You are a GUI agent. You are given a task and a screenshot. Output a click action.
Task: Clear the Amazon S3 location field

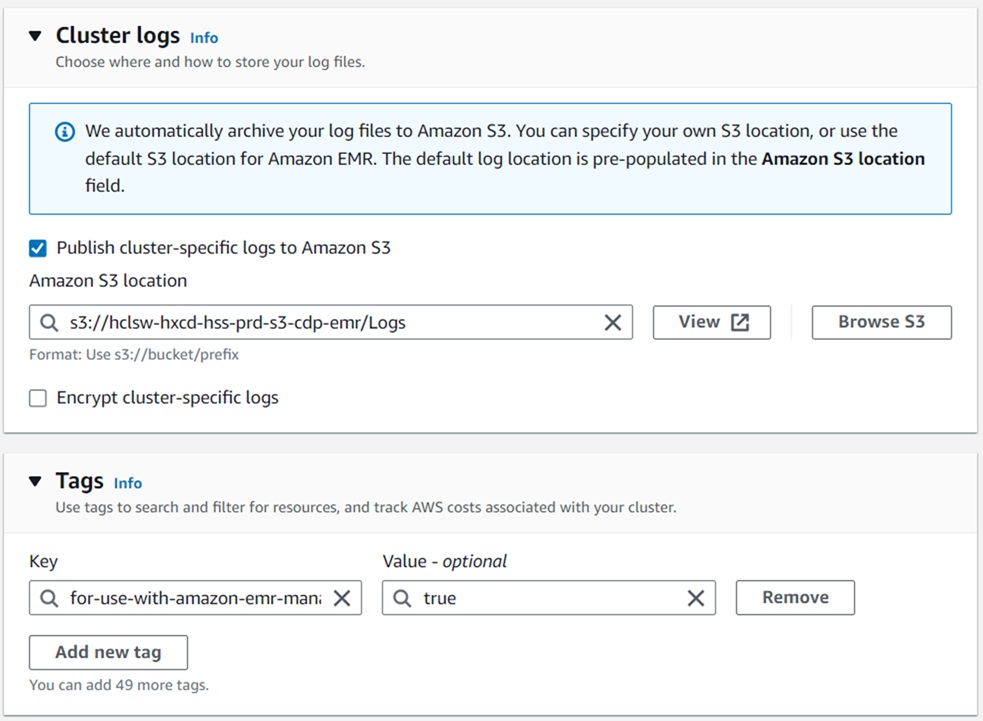(x=613, y=322)
